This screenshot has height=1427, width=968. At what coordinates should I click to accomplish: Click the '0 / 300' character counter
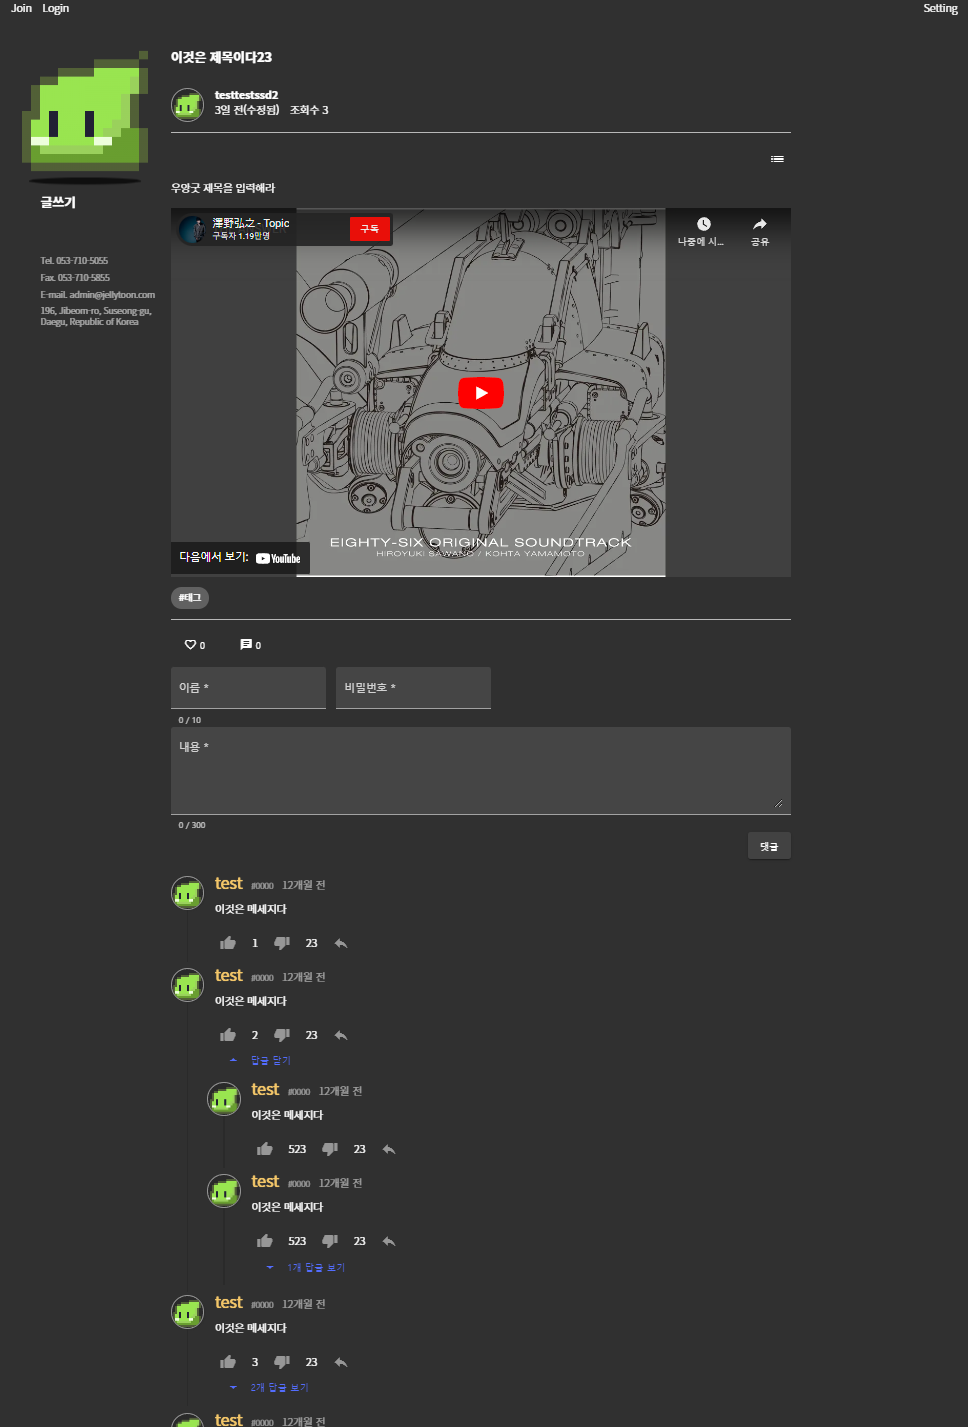point(192,825)
